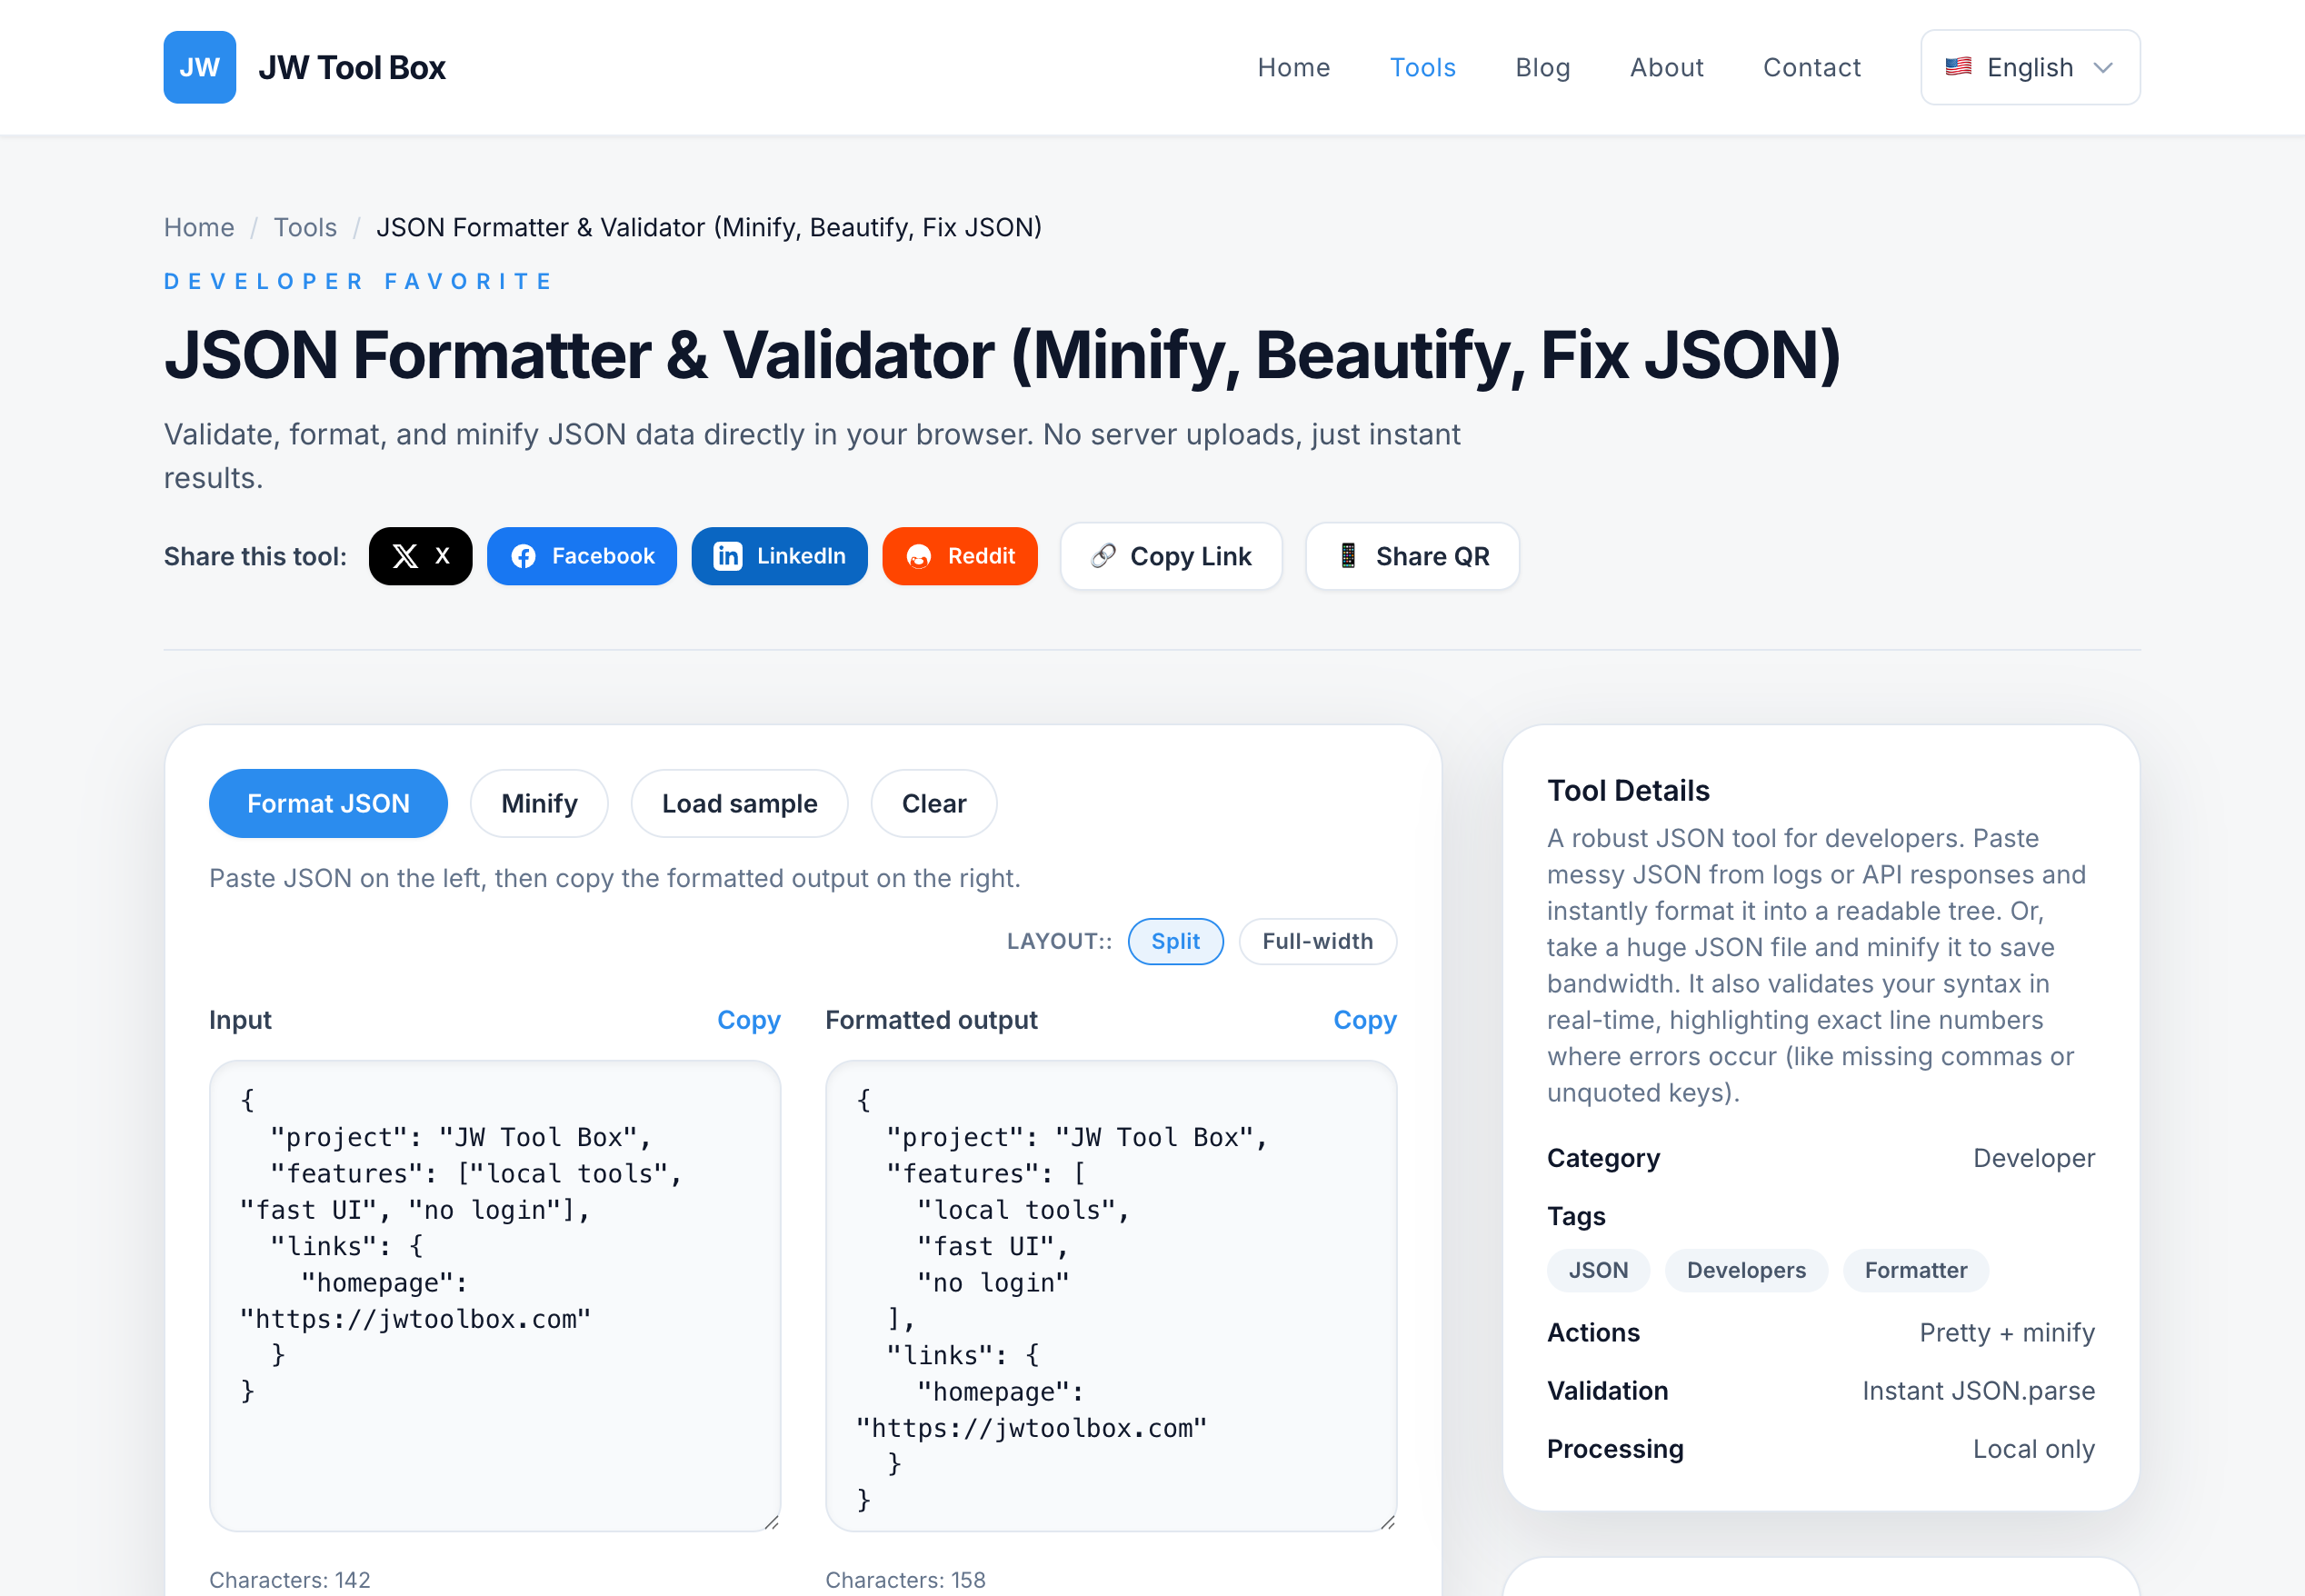The image size is (2305, 1596).
Task: Open the Contact nav item
Action: [1811, 67]
